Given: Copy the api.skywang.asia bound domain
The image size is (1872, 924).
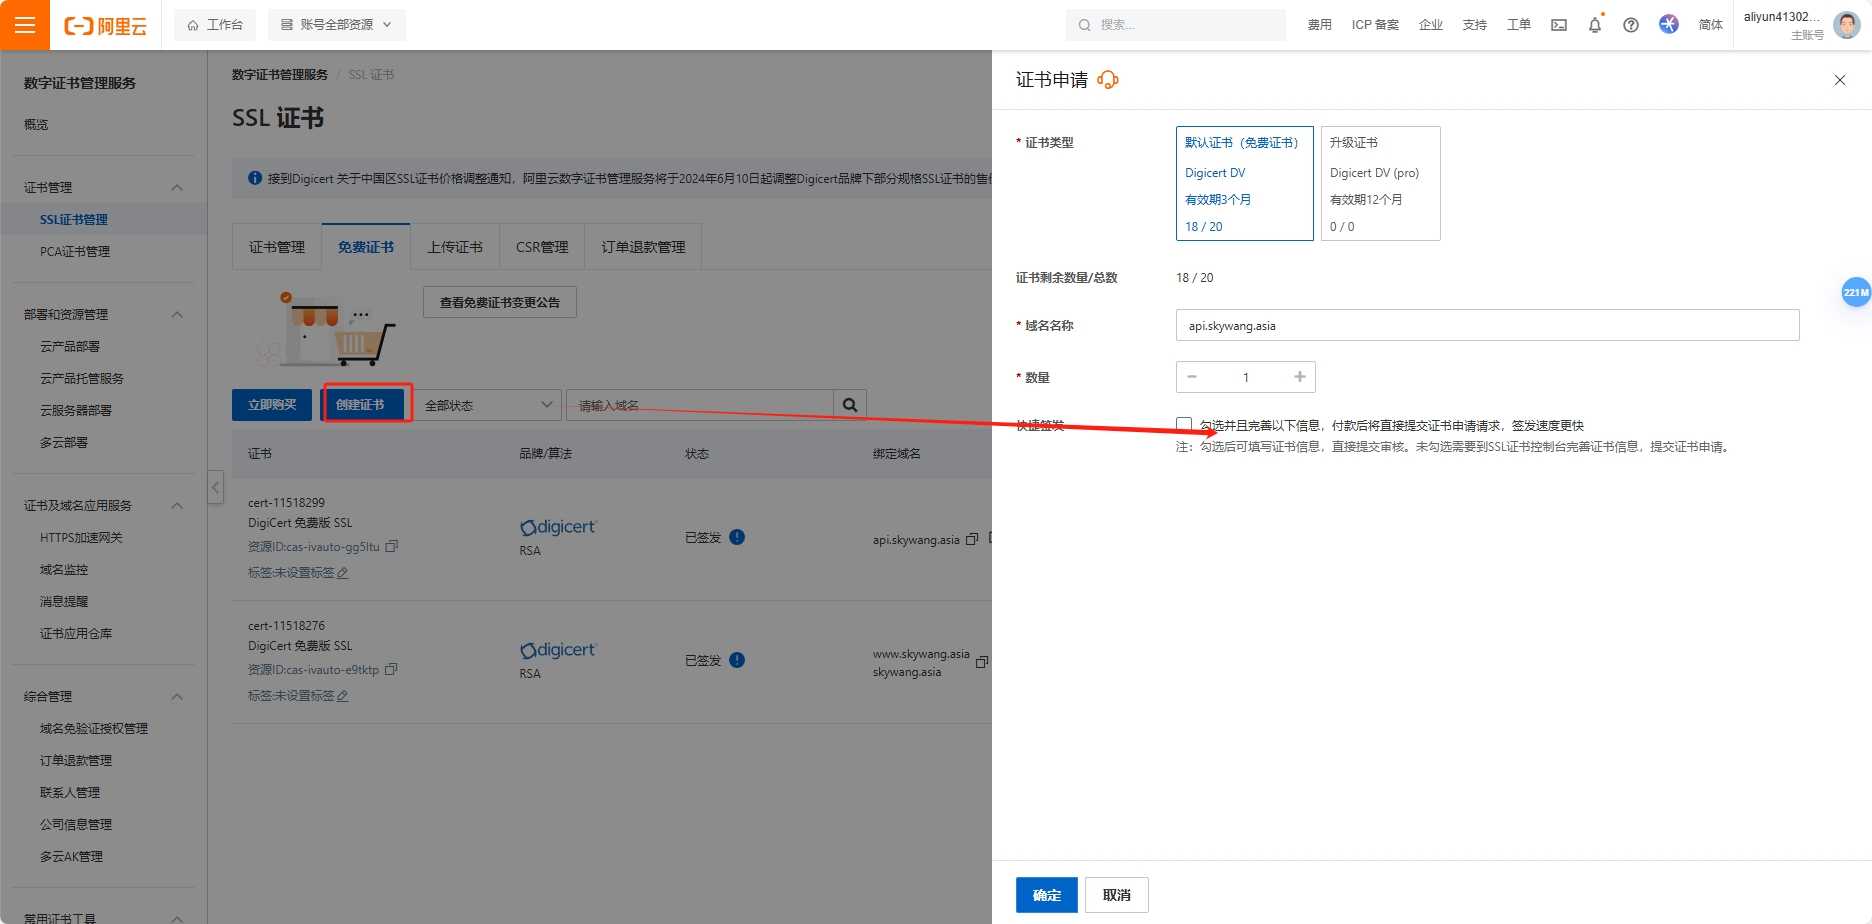Looking at the screenshot, I should click(x=972, y=539).
